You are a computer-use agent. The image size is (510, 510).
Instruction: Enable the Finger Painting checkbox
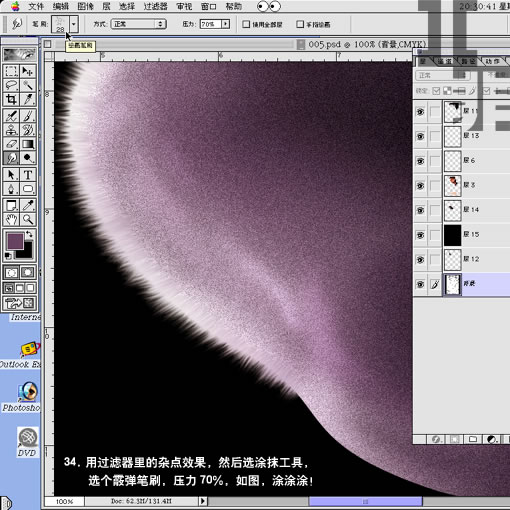click(300, 24)
